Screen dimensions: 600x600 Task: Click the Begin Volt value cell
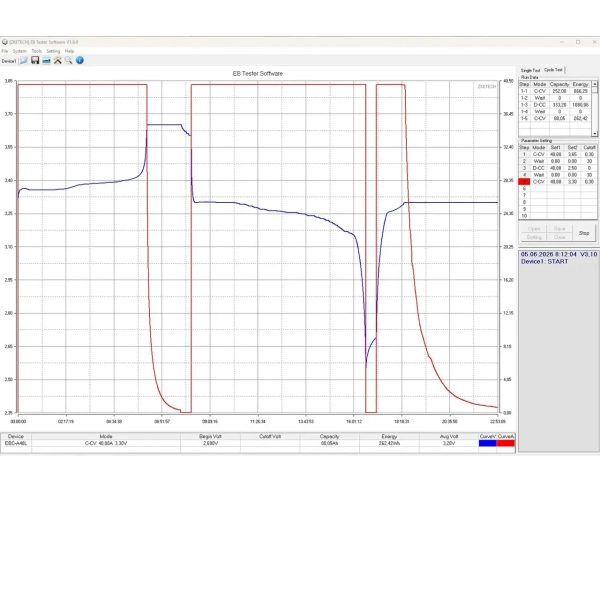[x=210, y=443]
